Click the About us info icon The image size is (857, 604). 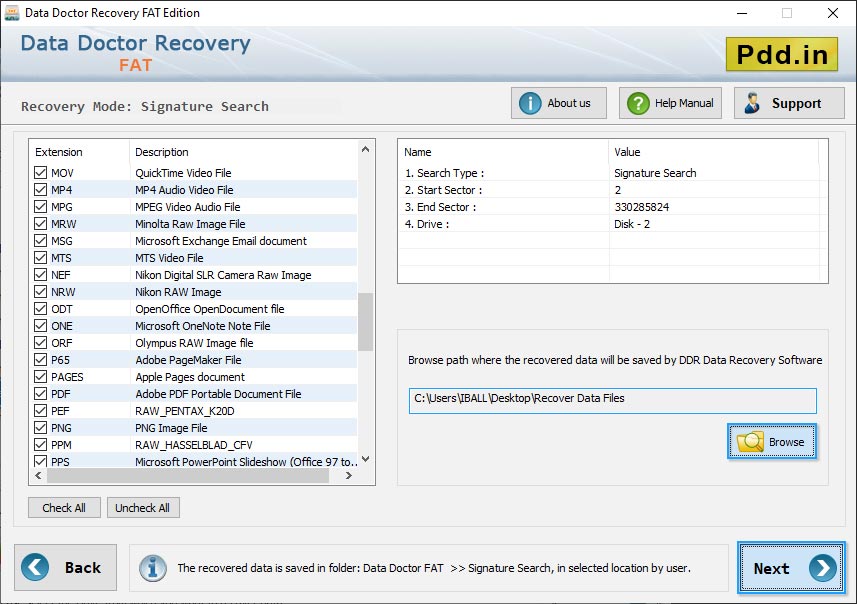530,103
